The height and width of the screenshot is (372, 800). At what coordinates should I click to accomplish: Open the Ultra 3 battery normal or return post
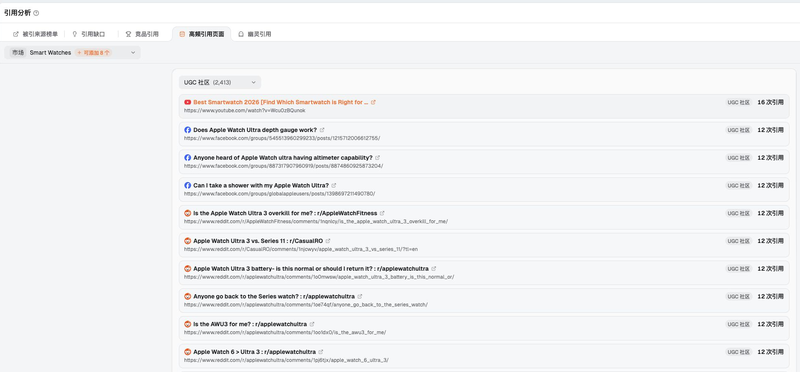click(311, 268)
